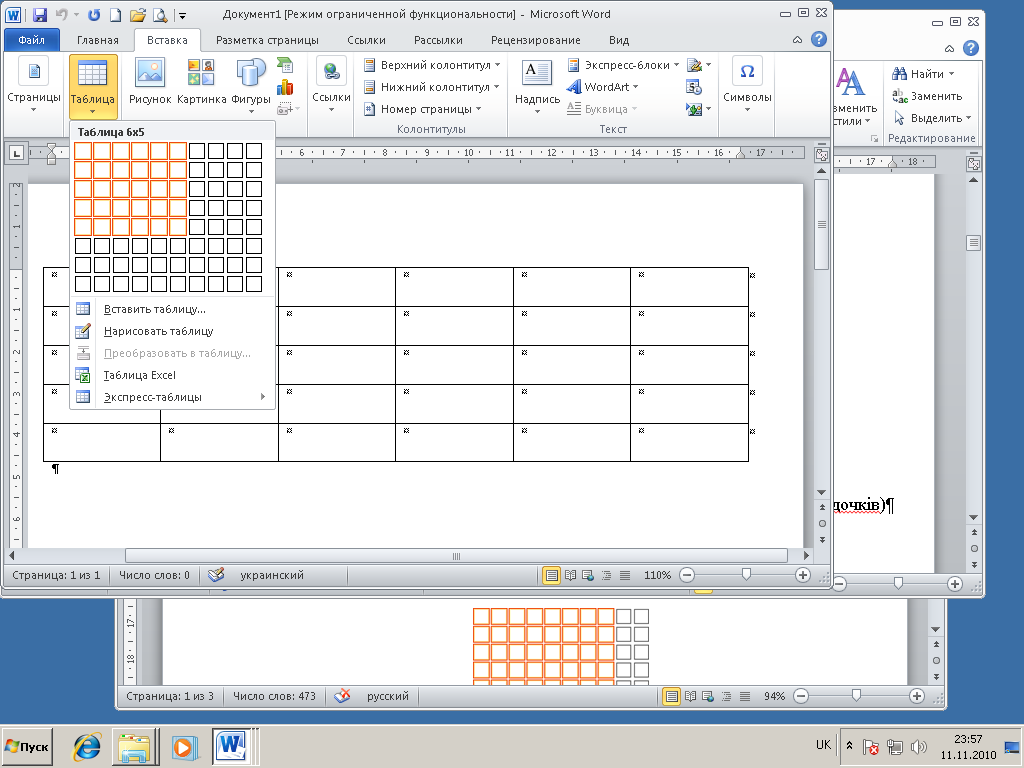Screen dimensions: 1024x768
Task: Open Экспресс-таблицы submenu
Action: (172, 397)
